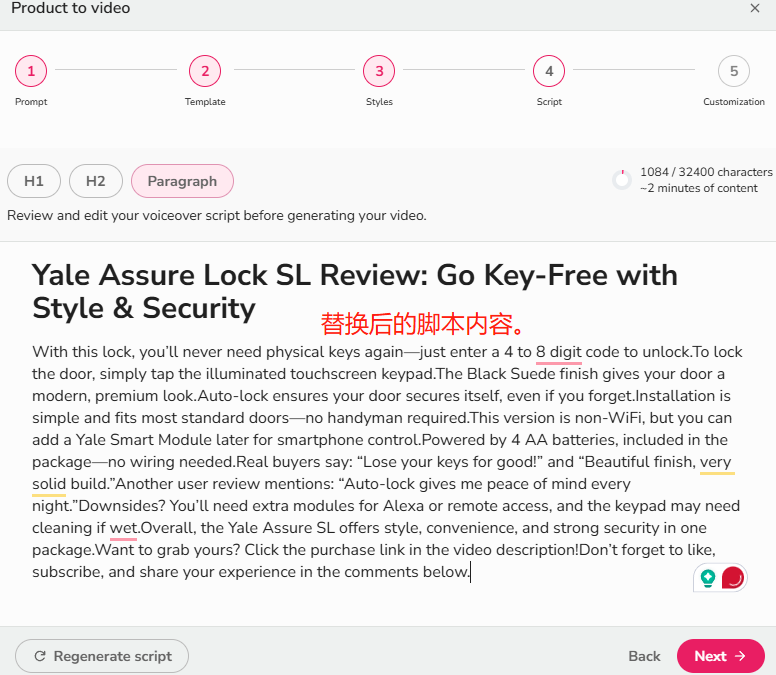Viewport: 776px width, 675px height.
Task: Click the green lightbulb extension icon
Action: click(x=708, y=578)
